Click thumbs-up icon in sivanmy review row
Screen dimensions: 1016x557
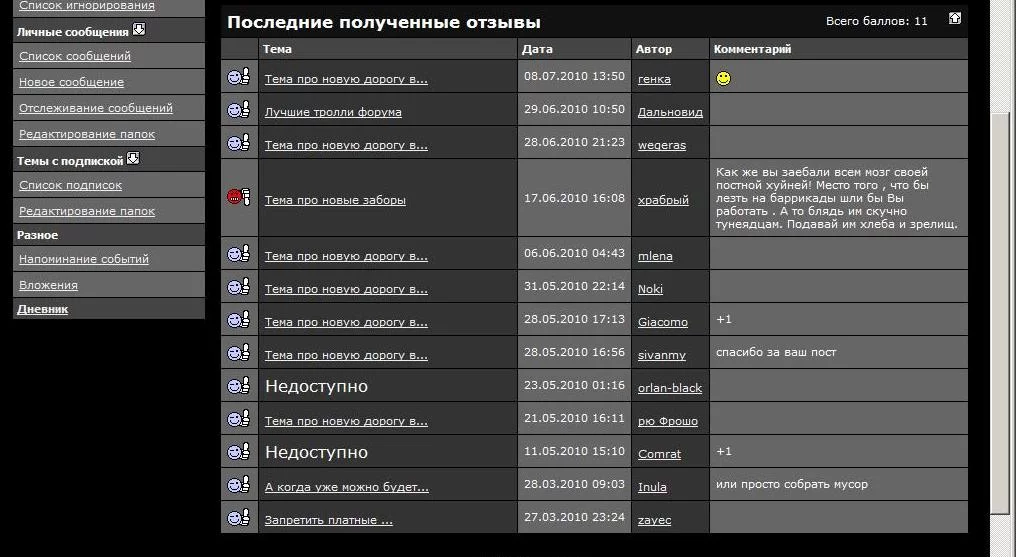239,353
